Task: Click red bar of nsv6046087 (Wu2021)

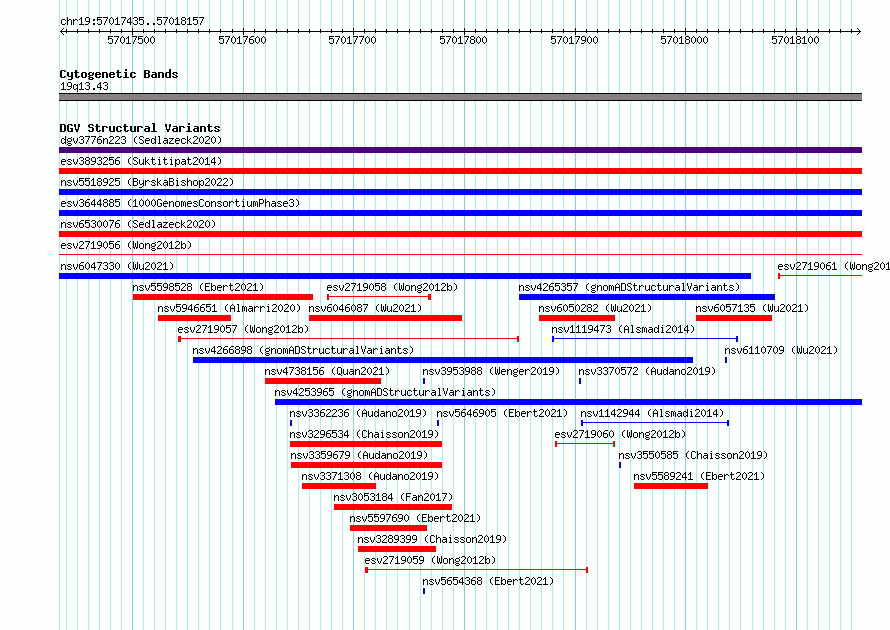Action: [x=385, y=318]
